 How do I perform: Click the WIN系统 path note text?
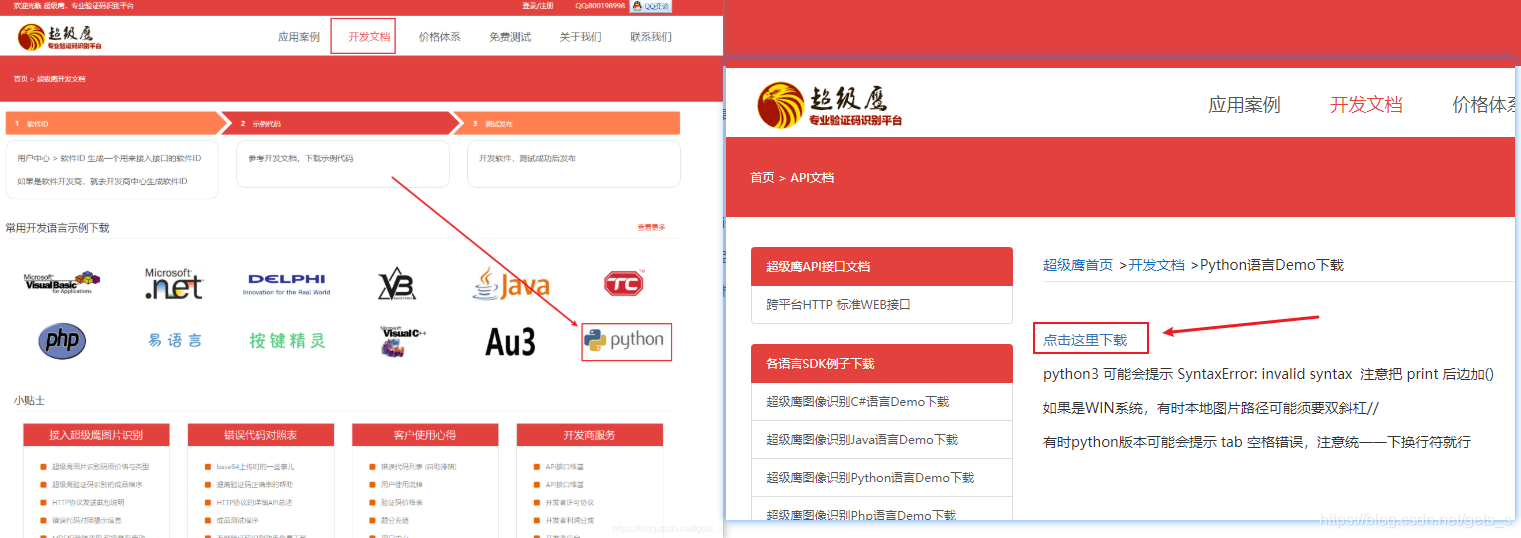pos(1211,408)
